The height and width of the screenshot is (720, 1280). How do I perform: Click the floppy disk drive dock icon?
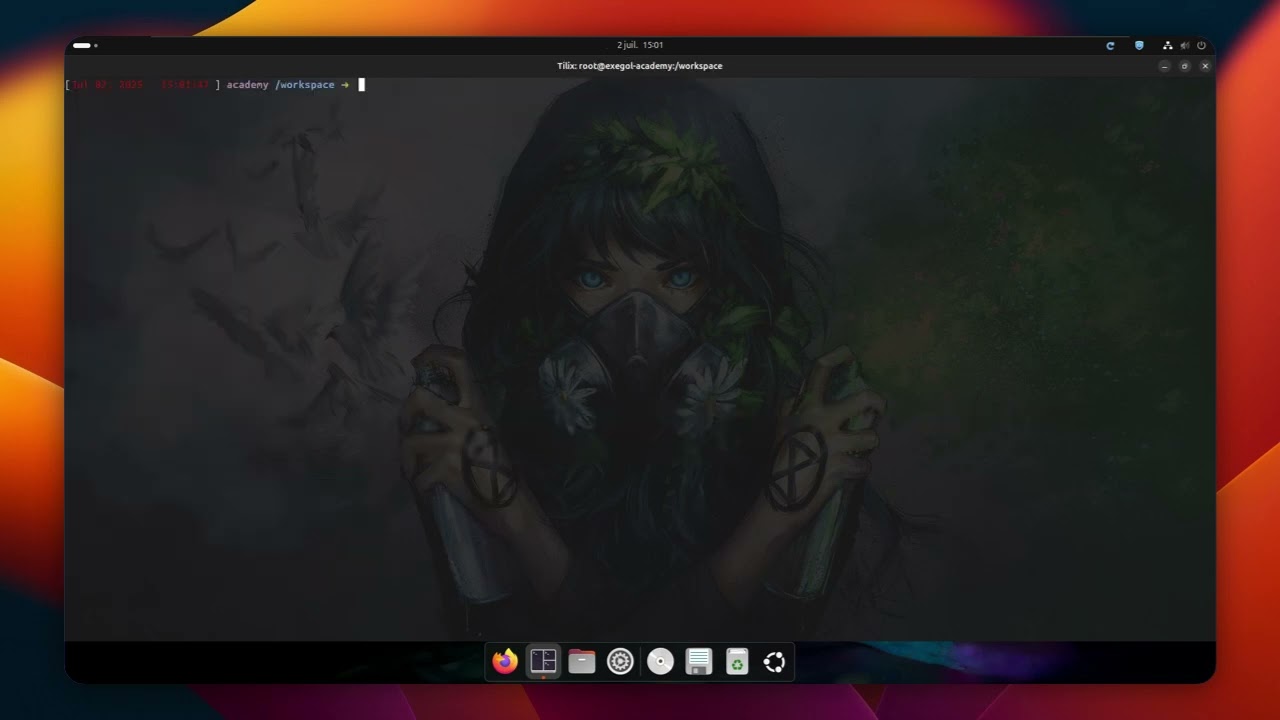click(x=699, y=661)
